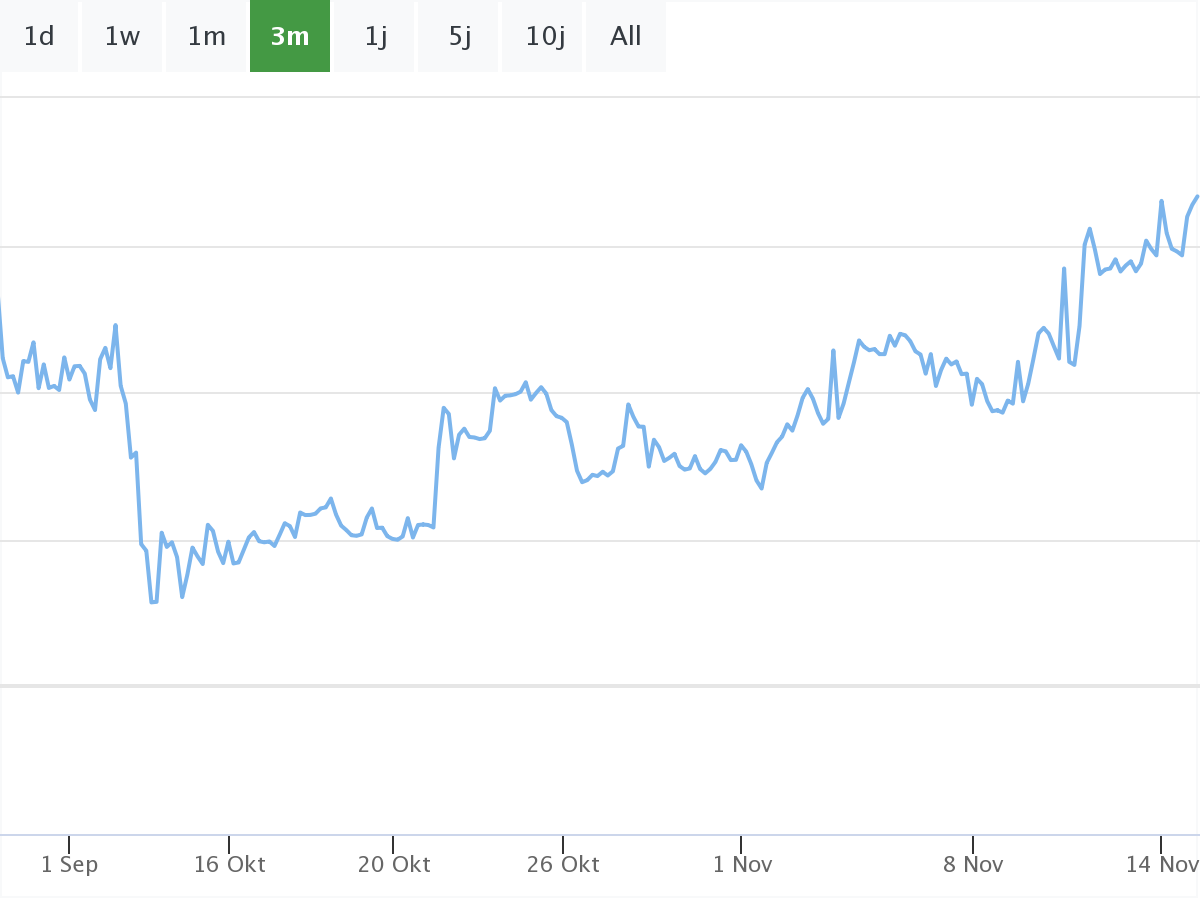The width and height of the screenshot is (1200, 900).
Task: Click the 1 Sep axis date label
Action: tap(69, 864)
